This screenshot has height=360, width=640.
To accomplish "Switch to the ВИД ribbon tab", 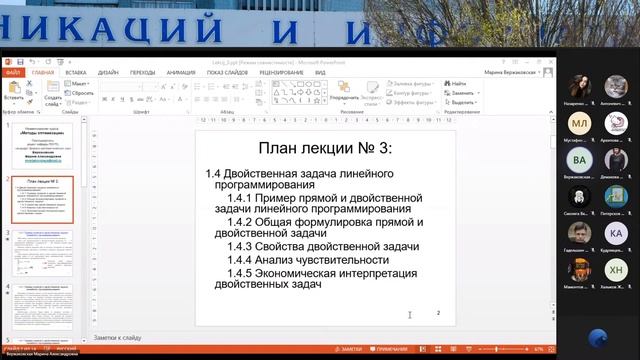I will [x=320, y=73].
